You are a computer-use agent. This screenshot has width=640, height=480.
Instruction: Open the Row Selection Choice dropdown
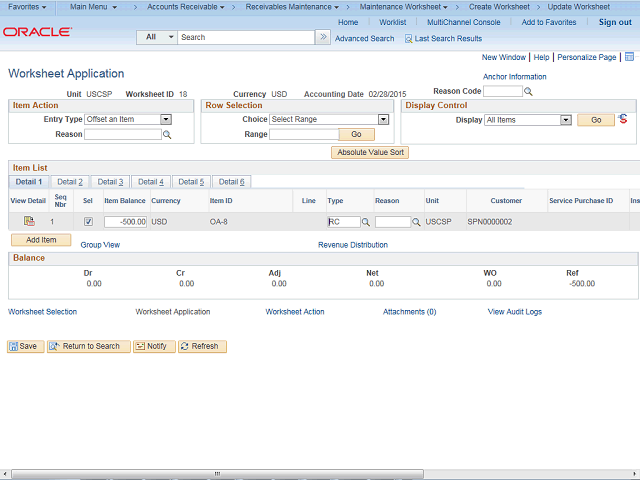(383, 119)
